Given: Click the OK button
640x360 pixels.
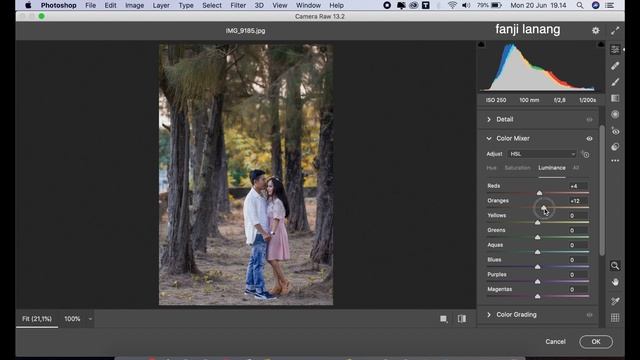Looking at the screenshot, I should tap(596, 342).
